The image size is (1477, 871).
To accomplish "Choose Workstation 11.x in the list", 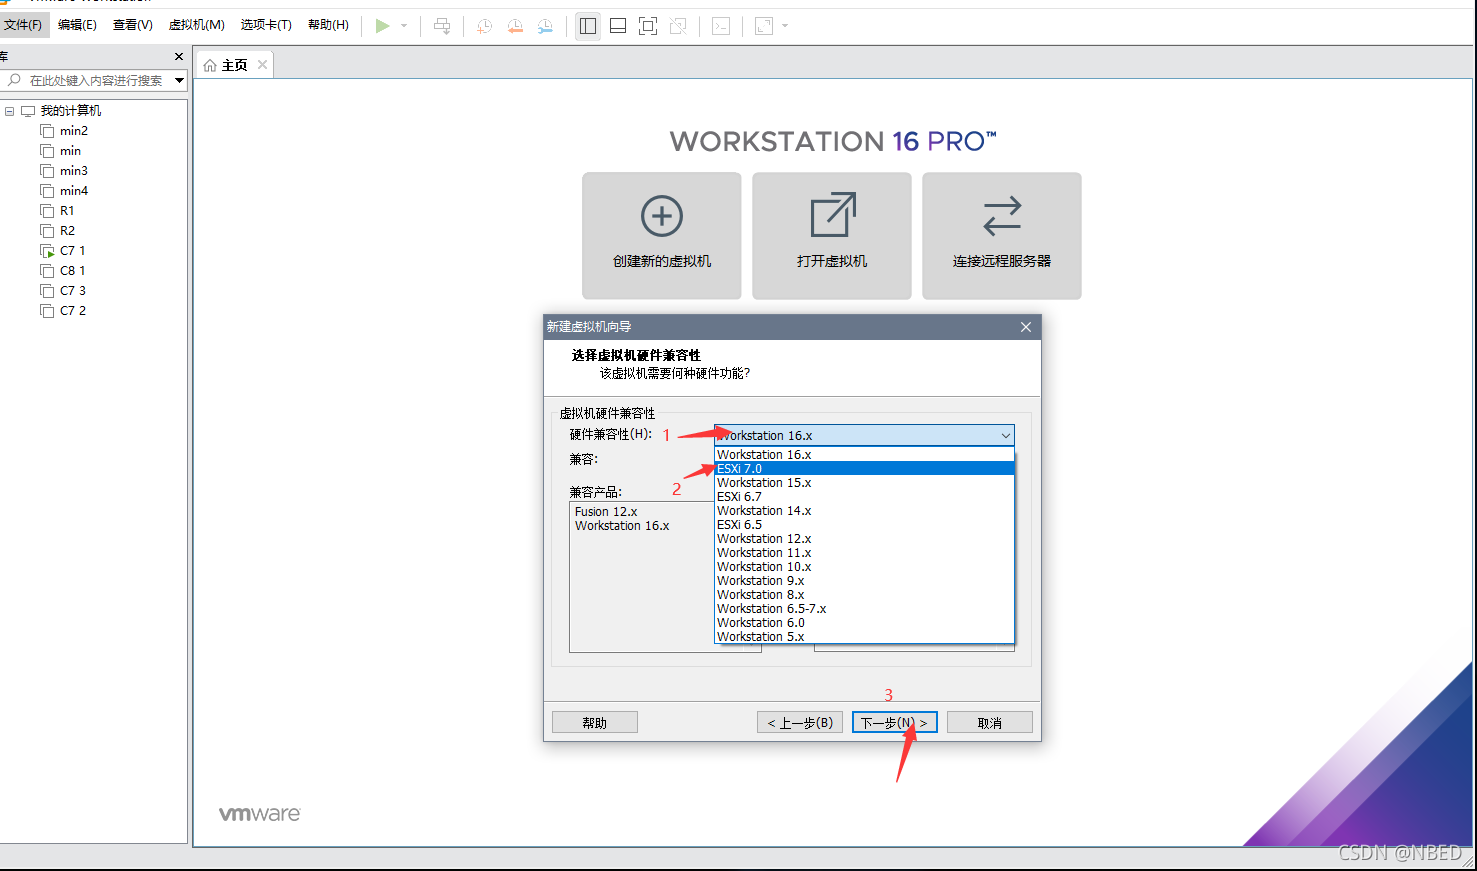I will pos(864,552).
